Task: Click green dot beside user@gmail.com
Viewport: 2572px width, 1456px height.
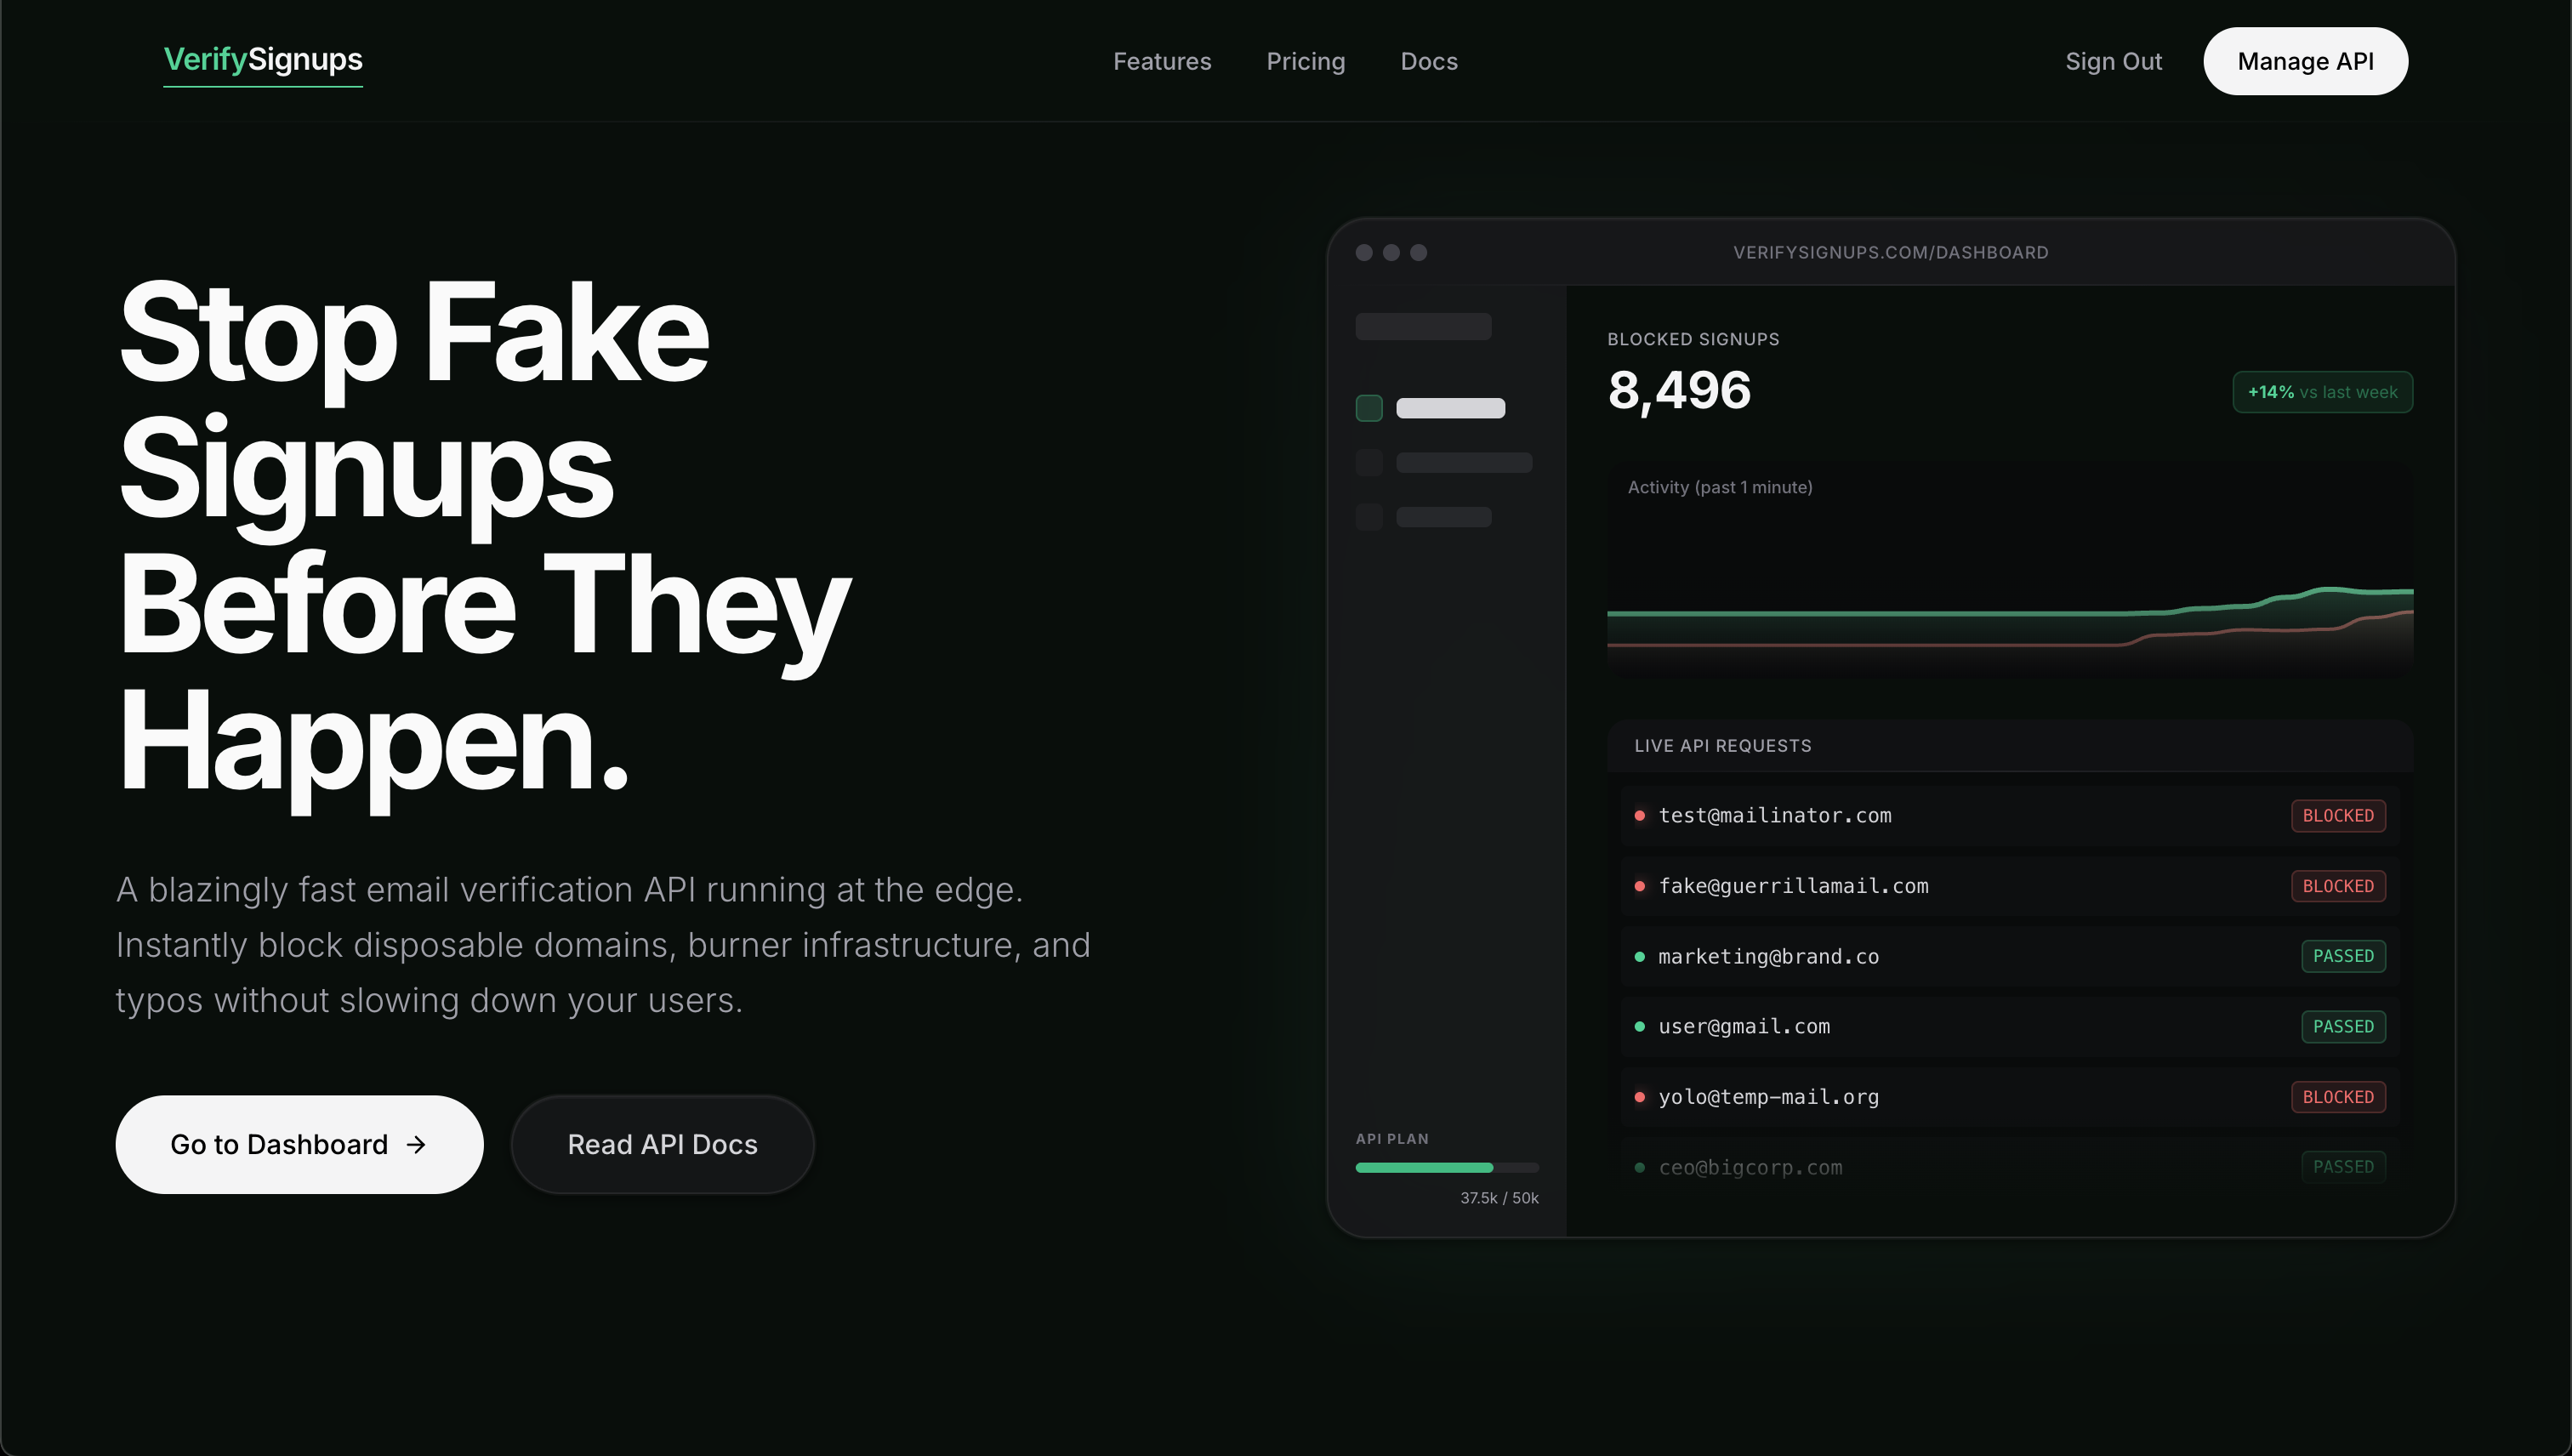Action: coord(1639,1027)
